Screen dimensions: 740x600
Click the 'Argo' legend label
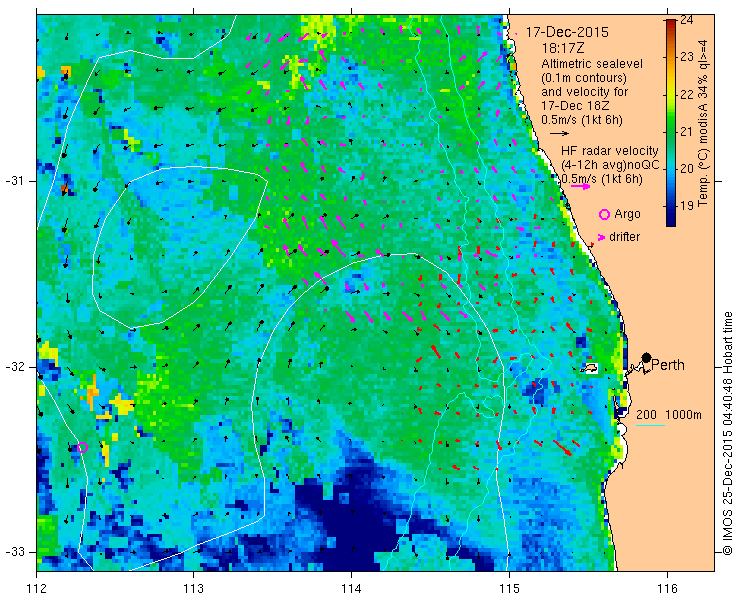click(x=627, y=214)
